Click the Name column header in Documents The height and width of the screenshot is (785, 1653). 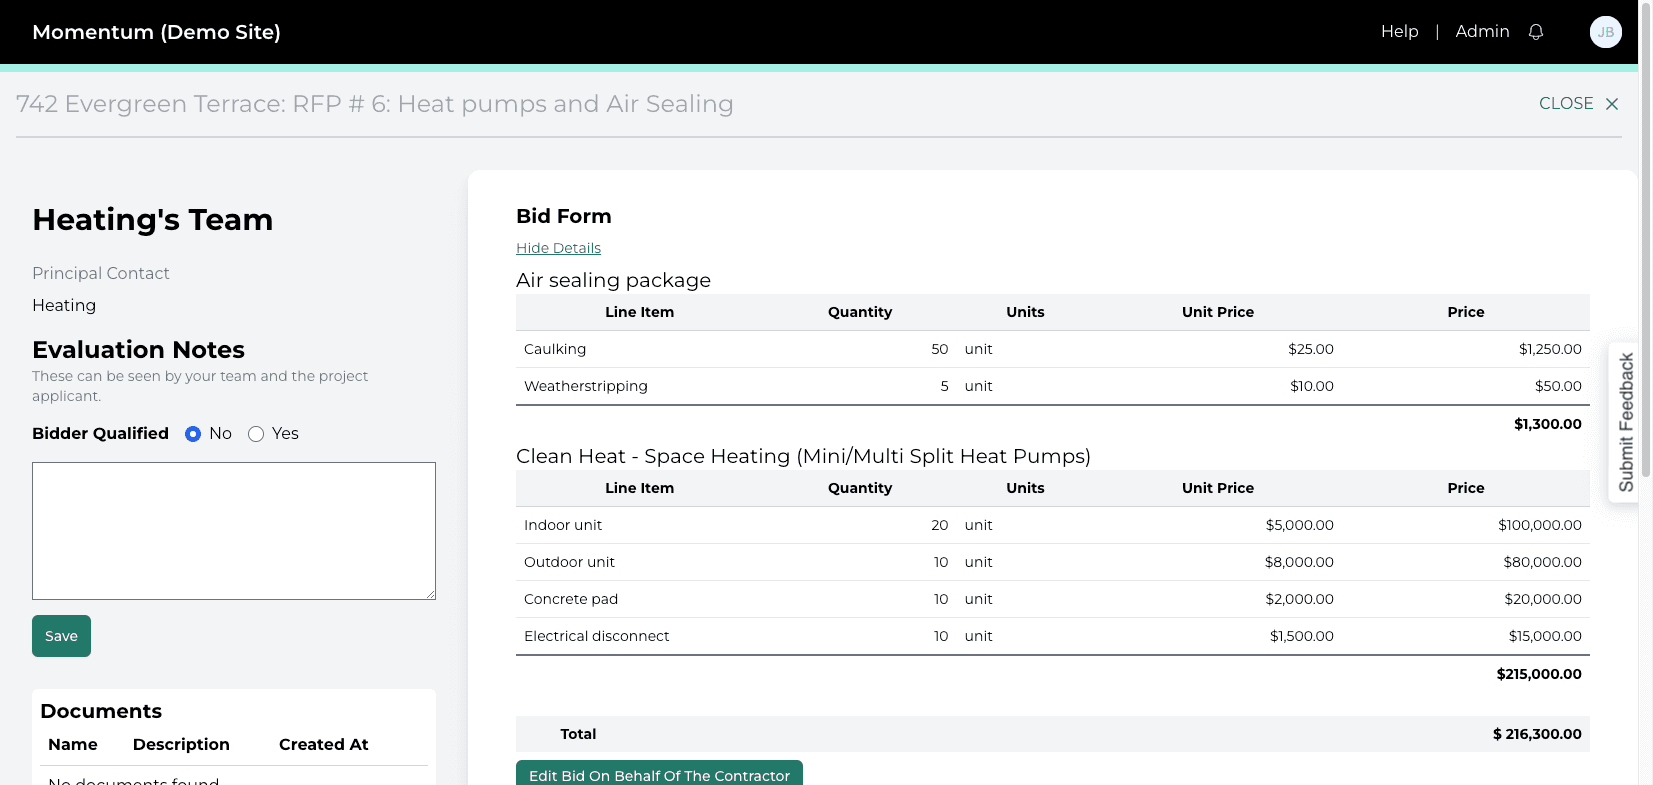[x=73, y=745]
